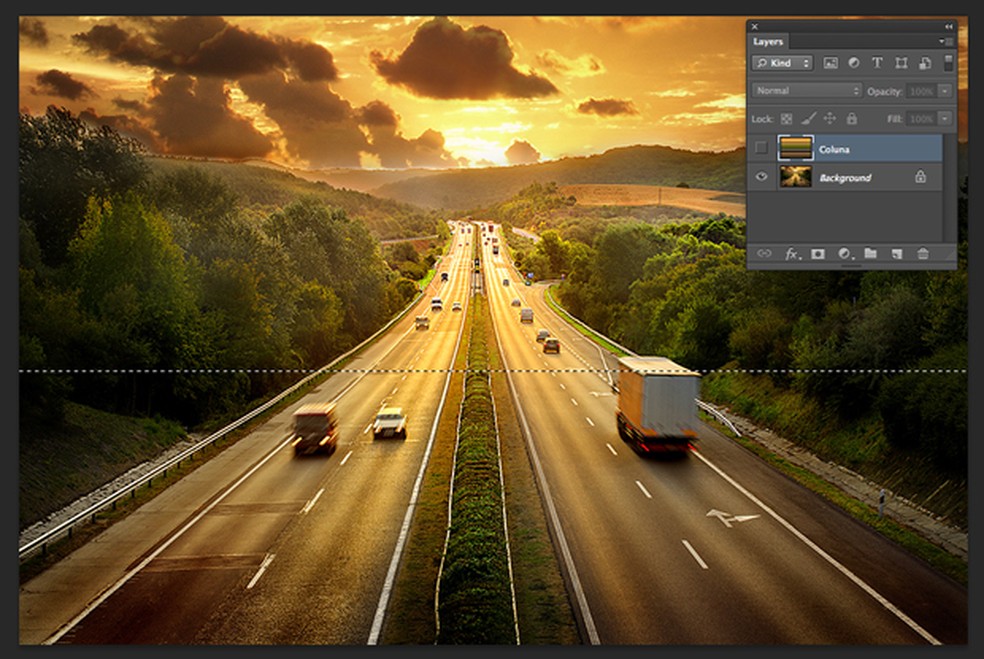Switch to the Layers tab
This screenshot has height=659, width=984.
click(768, 41)
